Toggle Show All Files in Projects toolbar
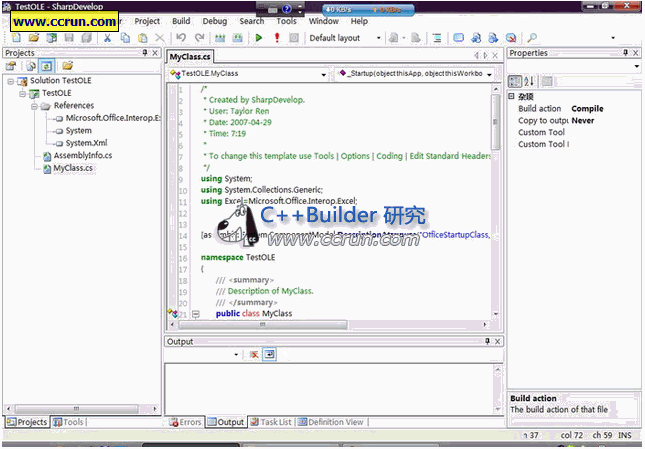645x449 pixels. click(31, 66)
